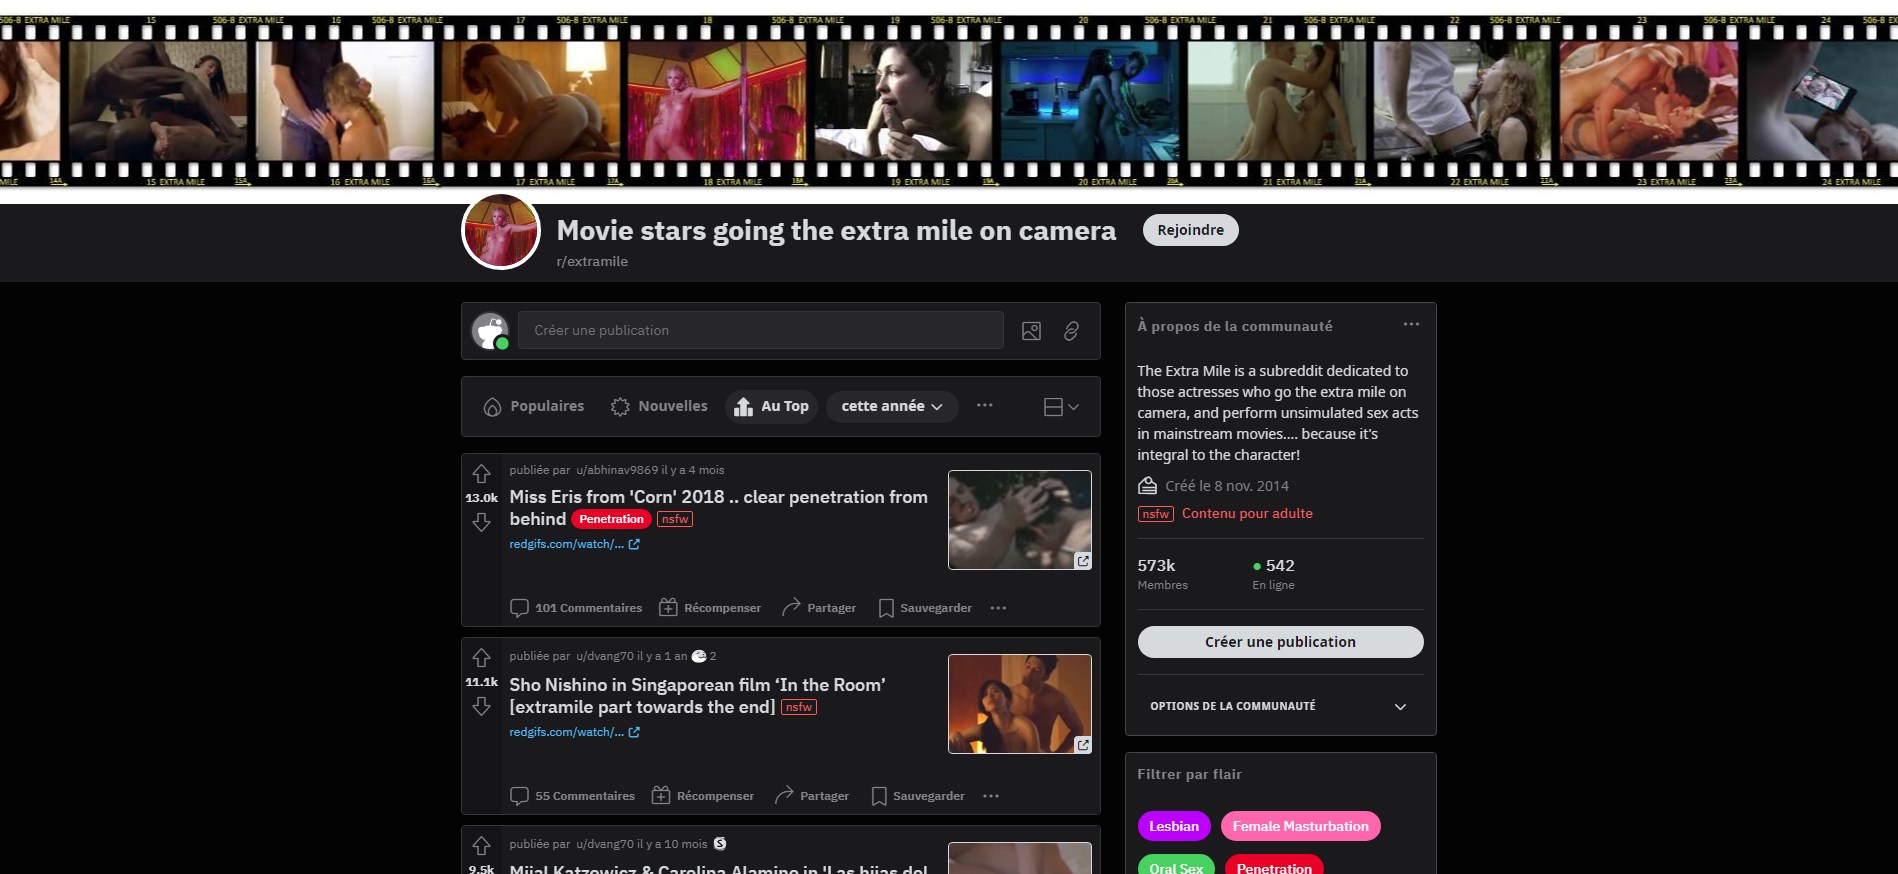The width and height of the screenshot is (1898, 874).
Task: Open the "cette année" time range dropdown
Action: [891, 407]
